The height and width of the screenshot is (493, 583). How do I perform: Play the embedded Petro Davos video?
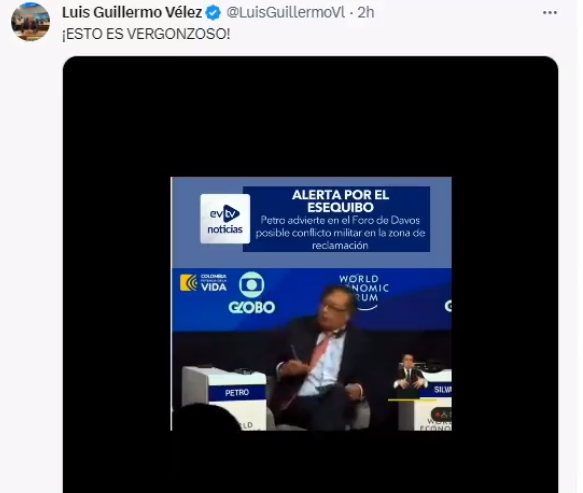(x=311, y=303)
